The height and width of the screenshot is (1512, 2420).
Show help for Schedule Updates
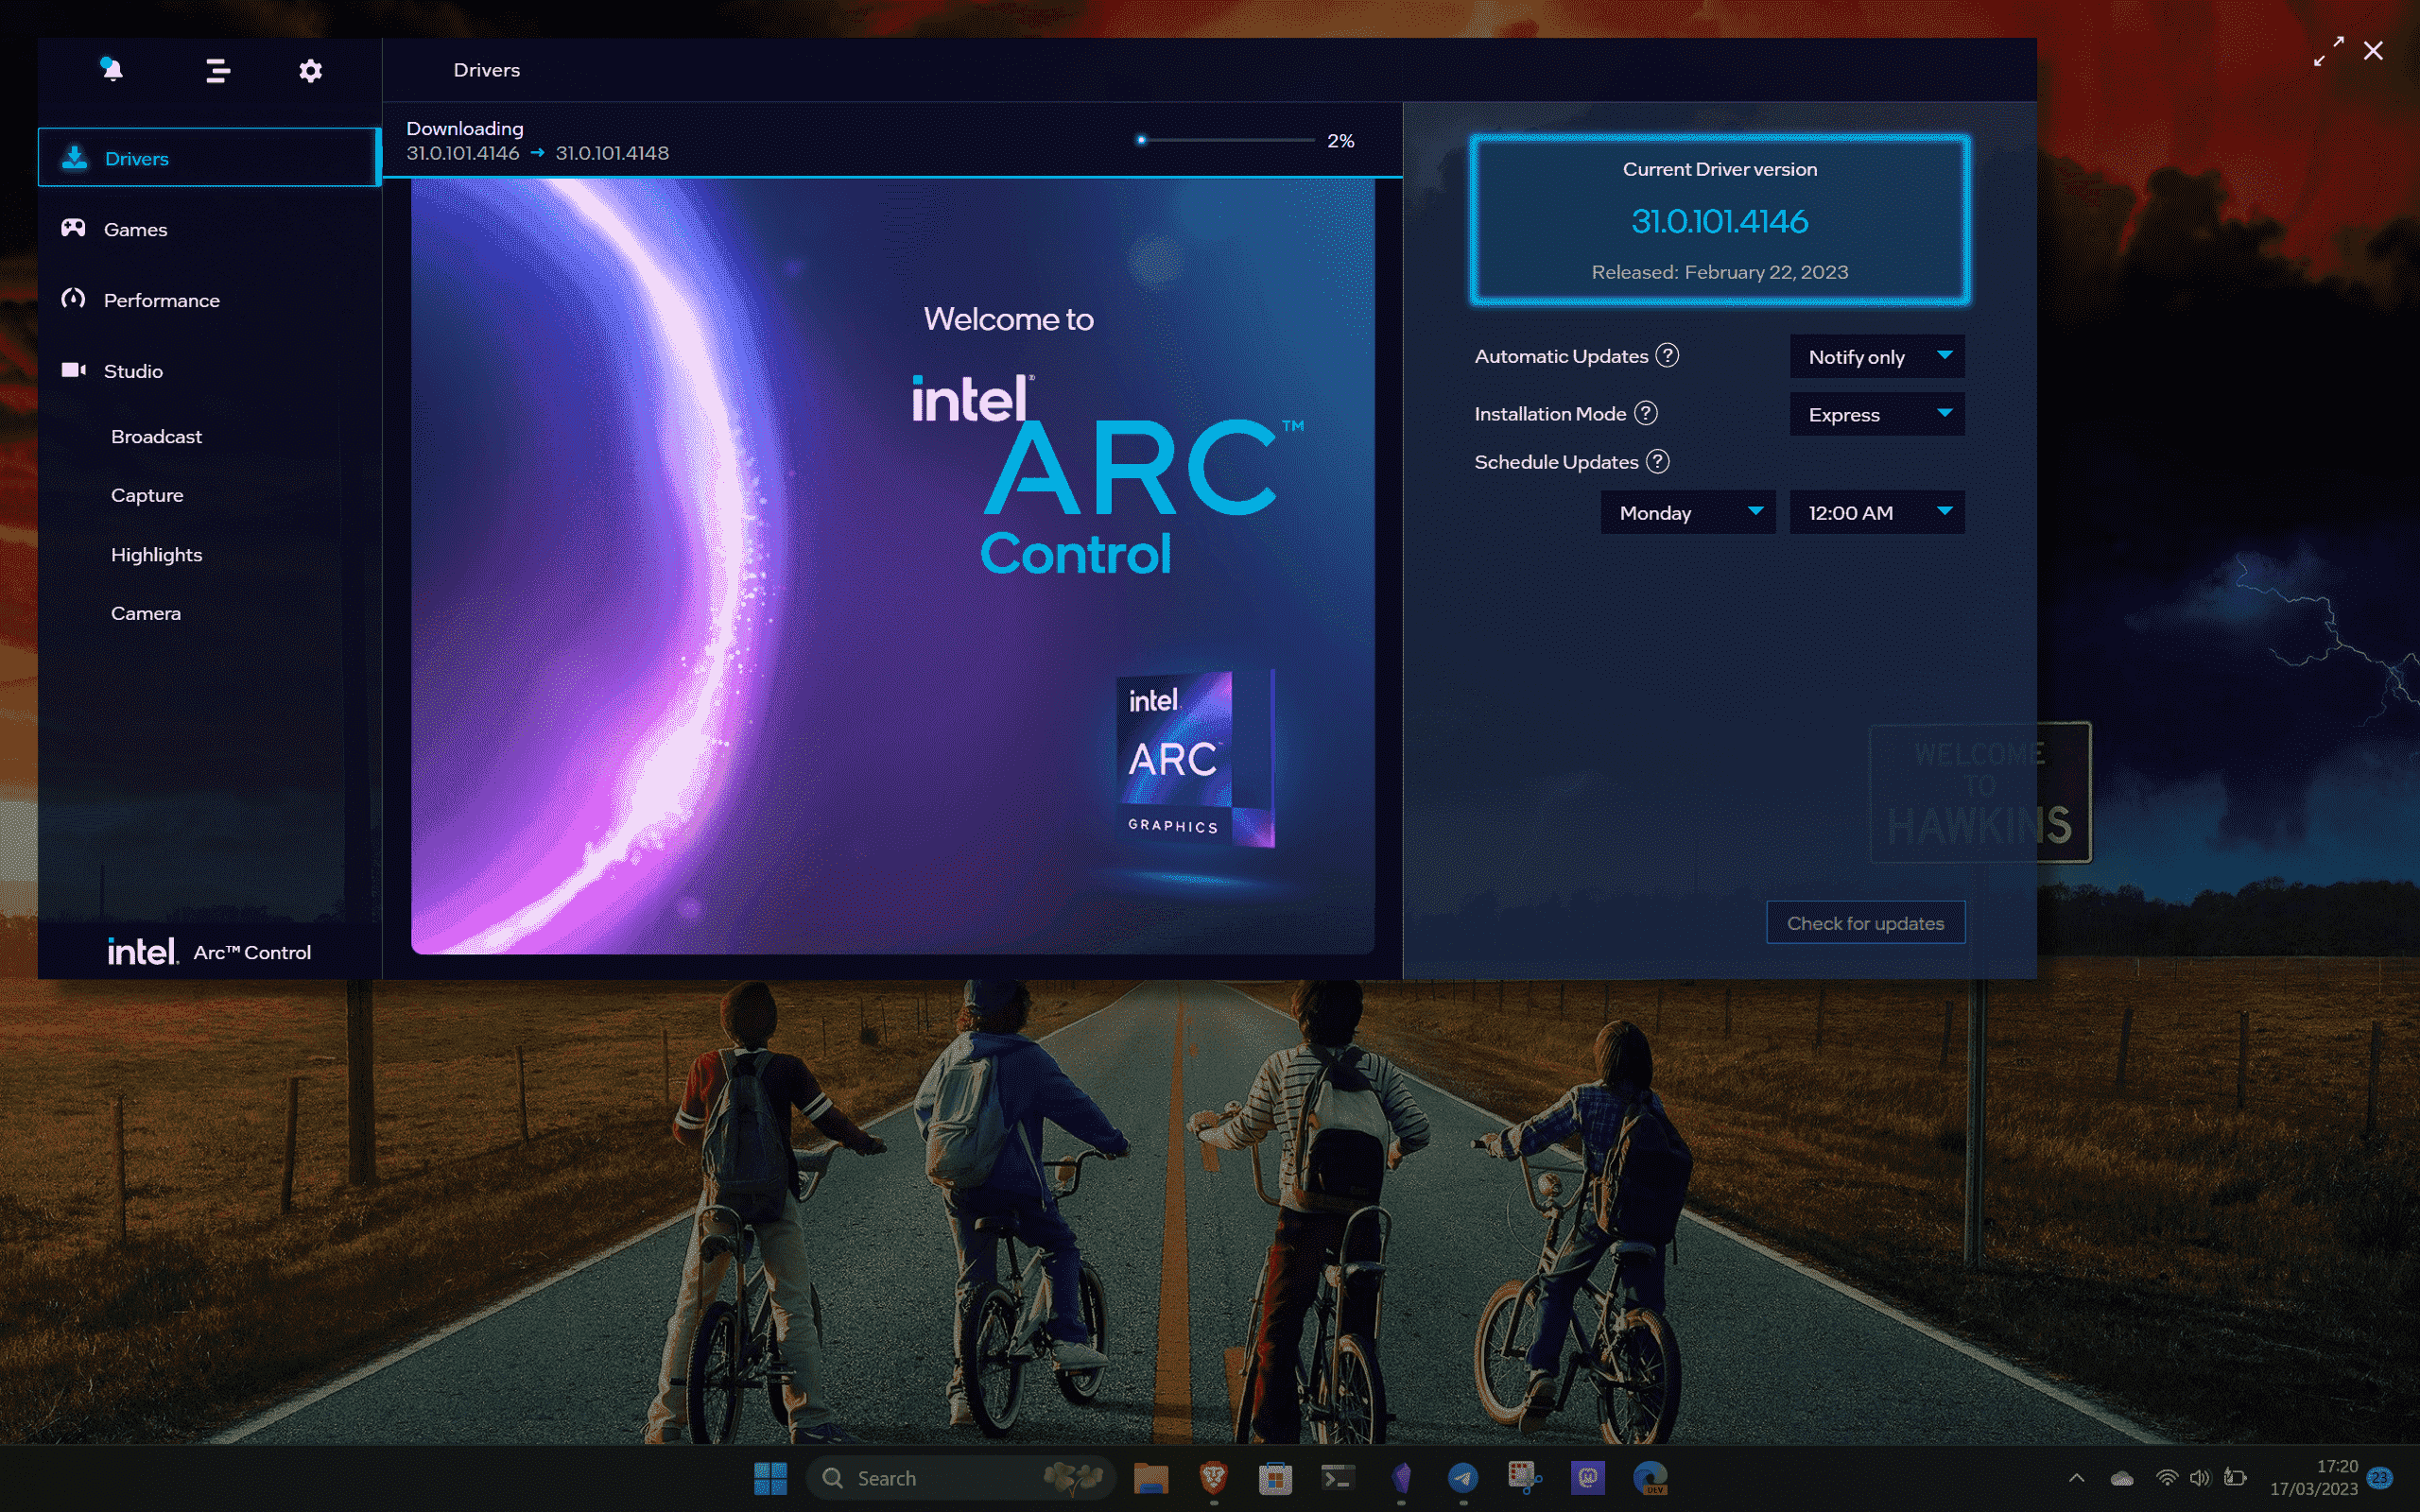pyautogui.click(x=1658, y=461)
